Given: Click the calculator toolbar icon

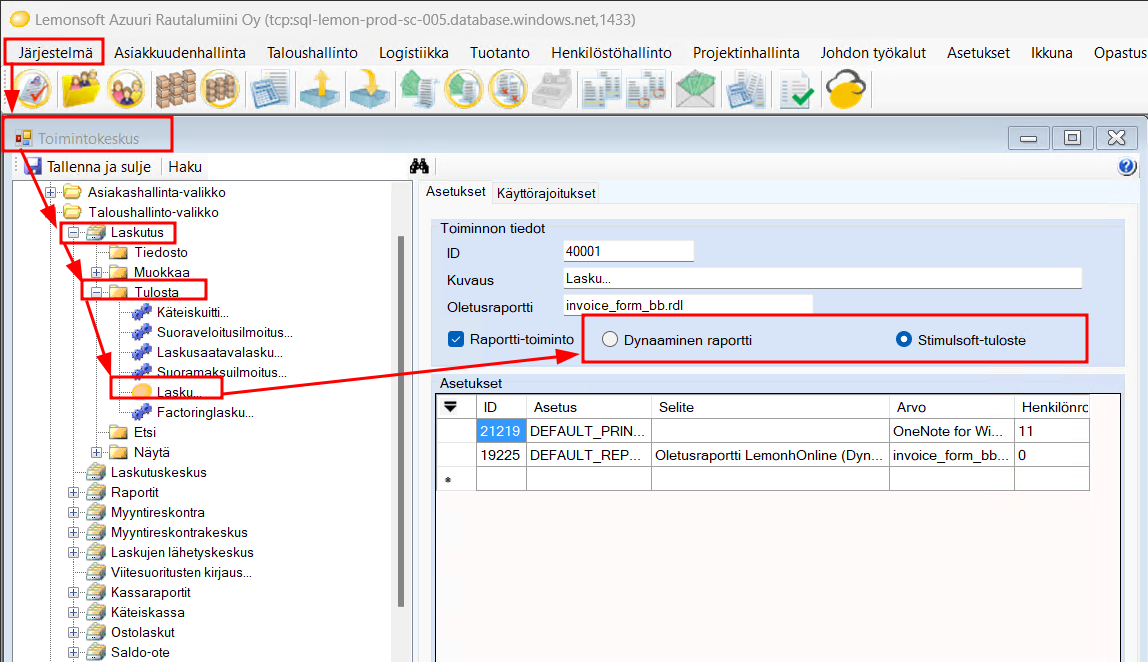Looking at the screenshot, I should tap(268, 89).
